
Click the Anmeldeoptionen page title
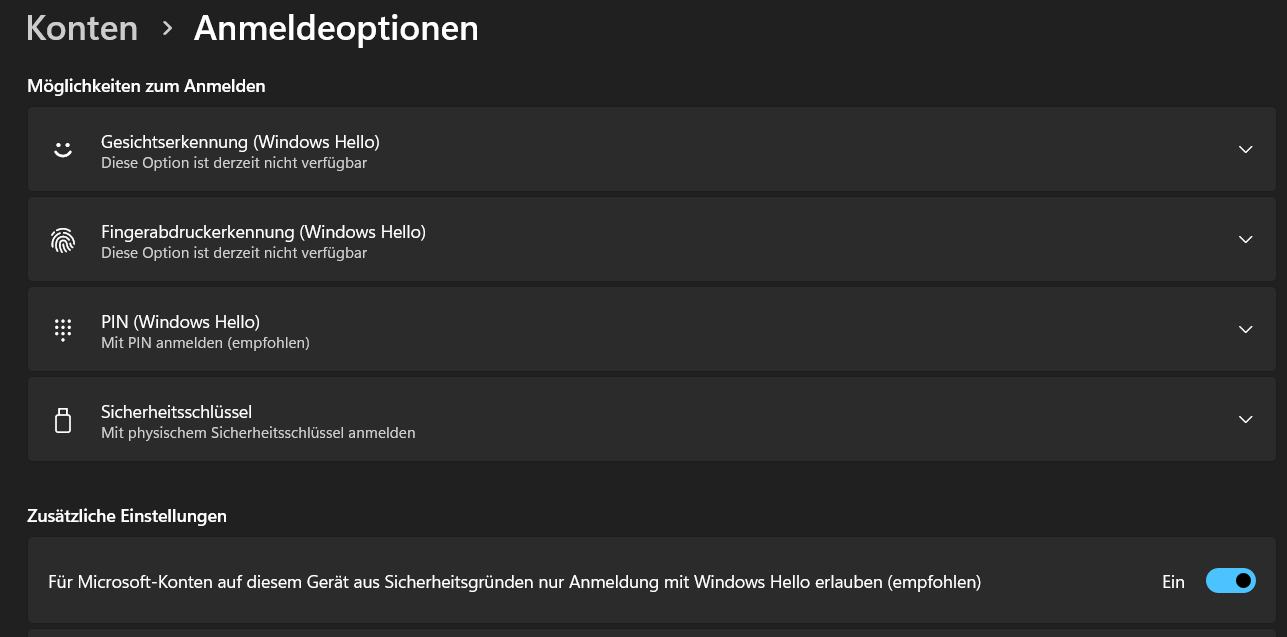coord(336,28)
